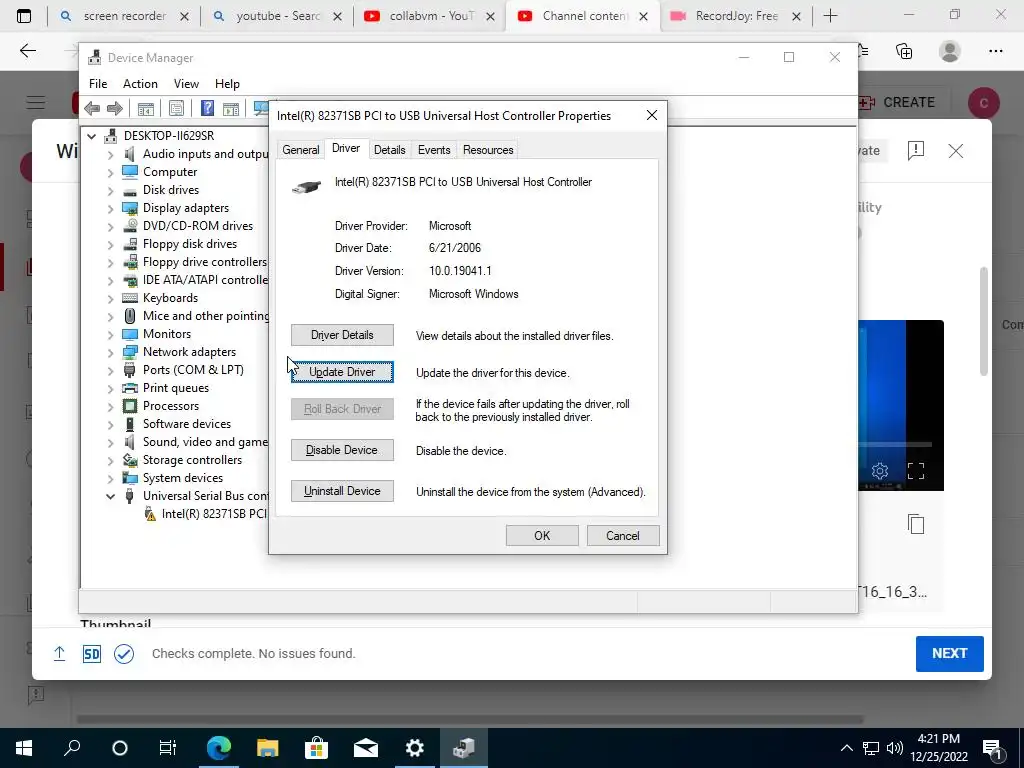
Task: Select the DVD/CD-ROM drives disc icon
Action: 130,226
